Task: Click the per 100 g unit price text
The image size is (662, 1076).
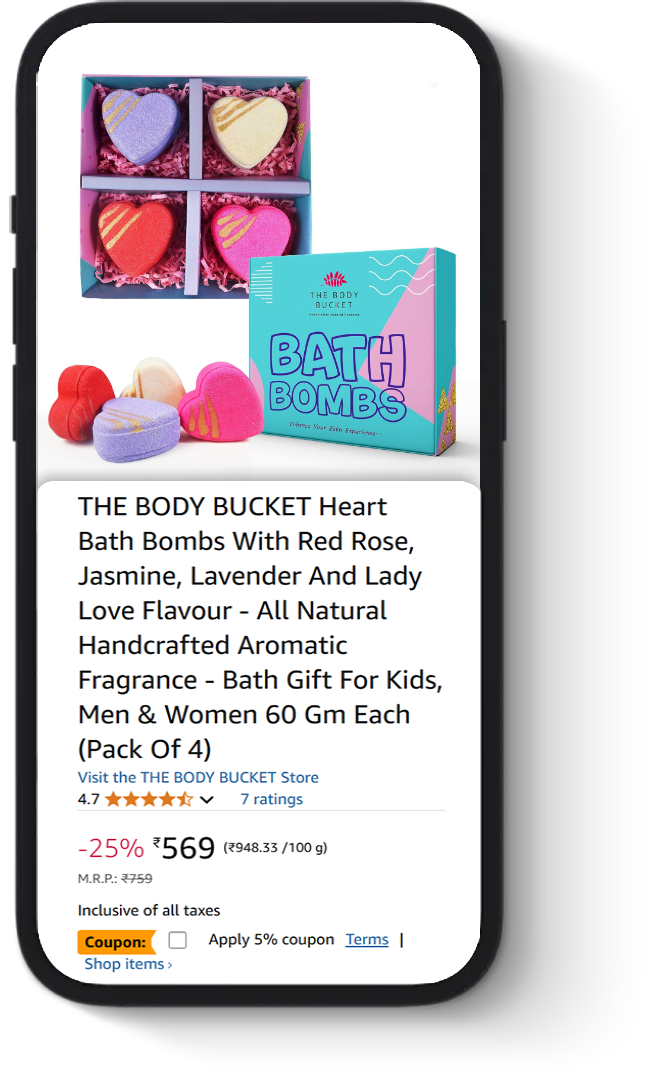Action: click(275, 847)
